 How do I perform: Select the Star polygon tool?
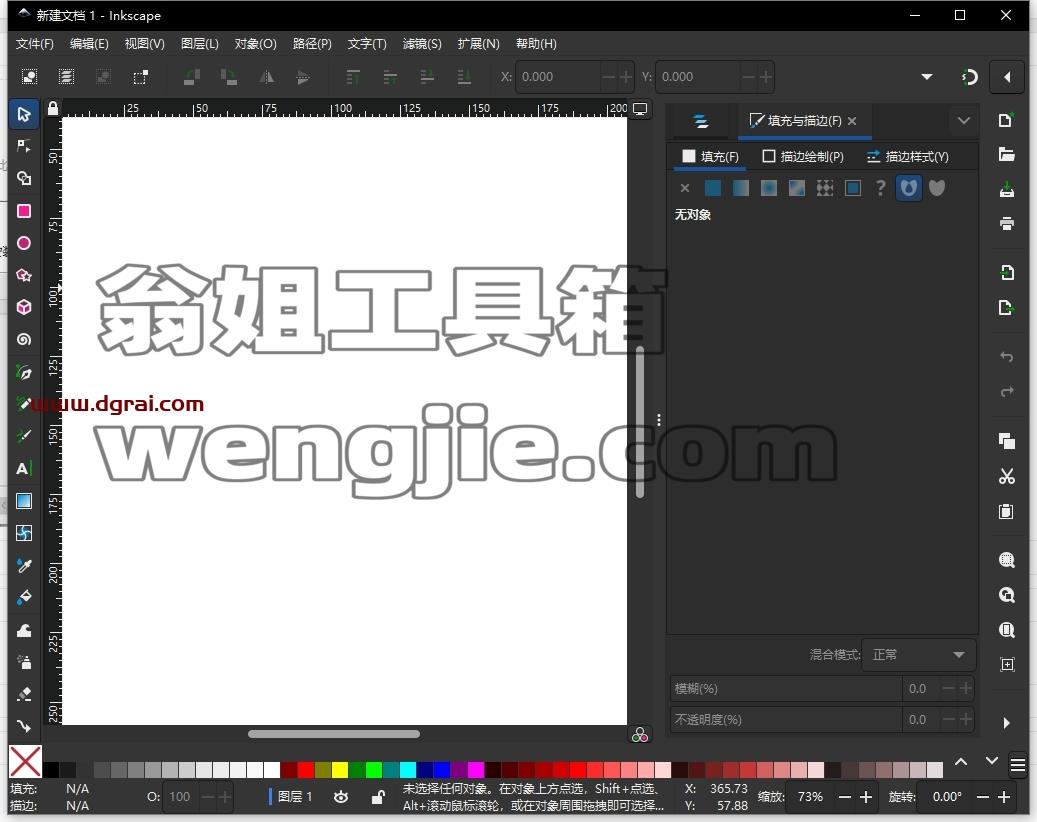[24, 275]
